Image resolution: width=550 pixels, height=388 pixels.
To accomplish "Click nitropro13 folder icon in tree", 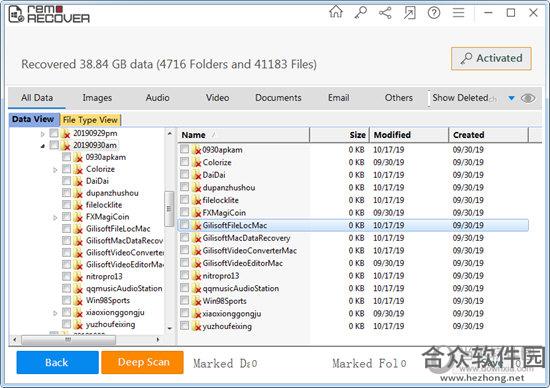I will pos(78,276).
